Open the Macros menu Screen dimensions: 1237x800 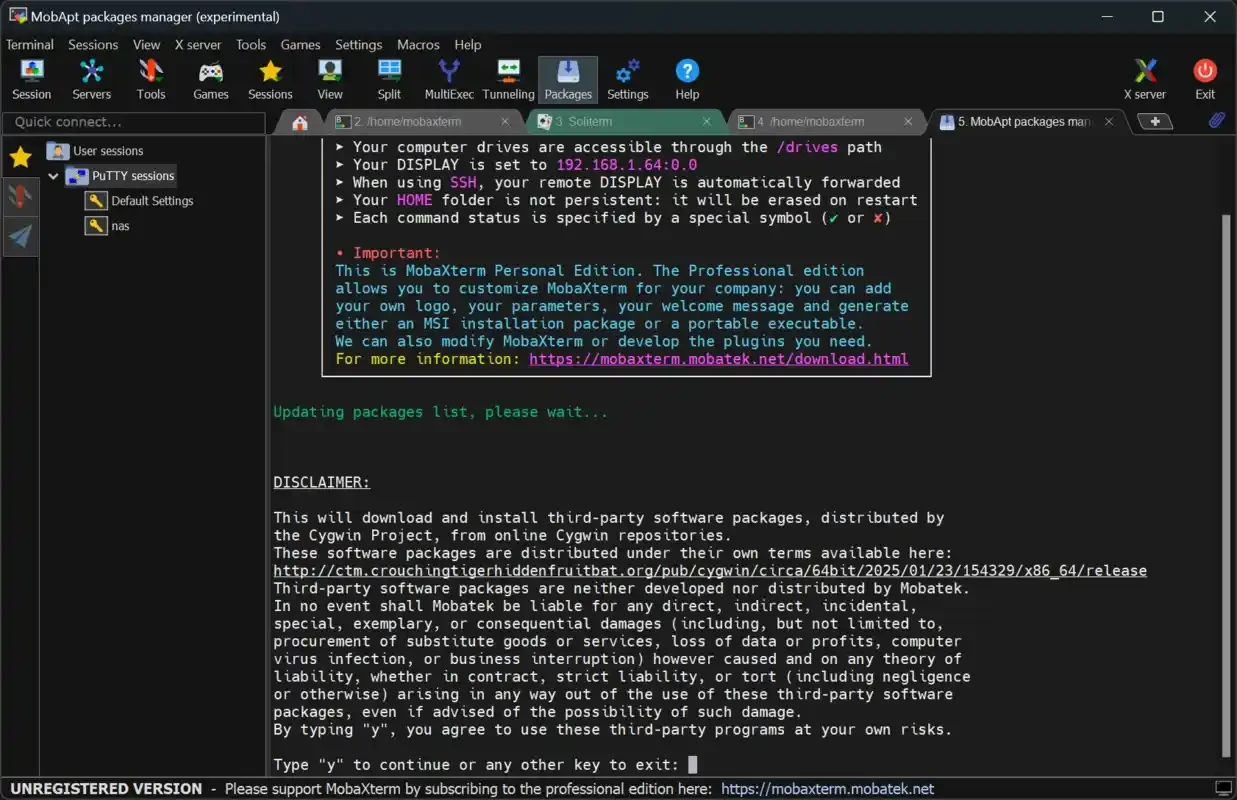418,44
